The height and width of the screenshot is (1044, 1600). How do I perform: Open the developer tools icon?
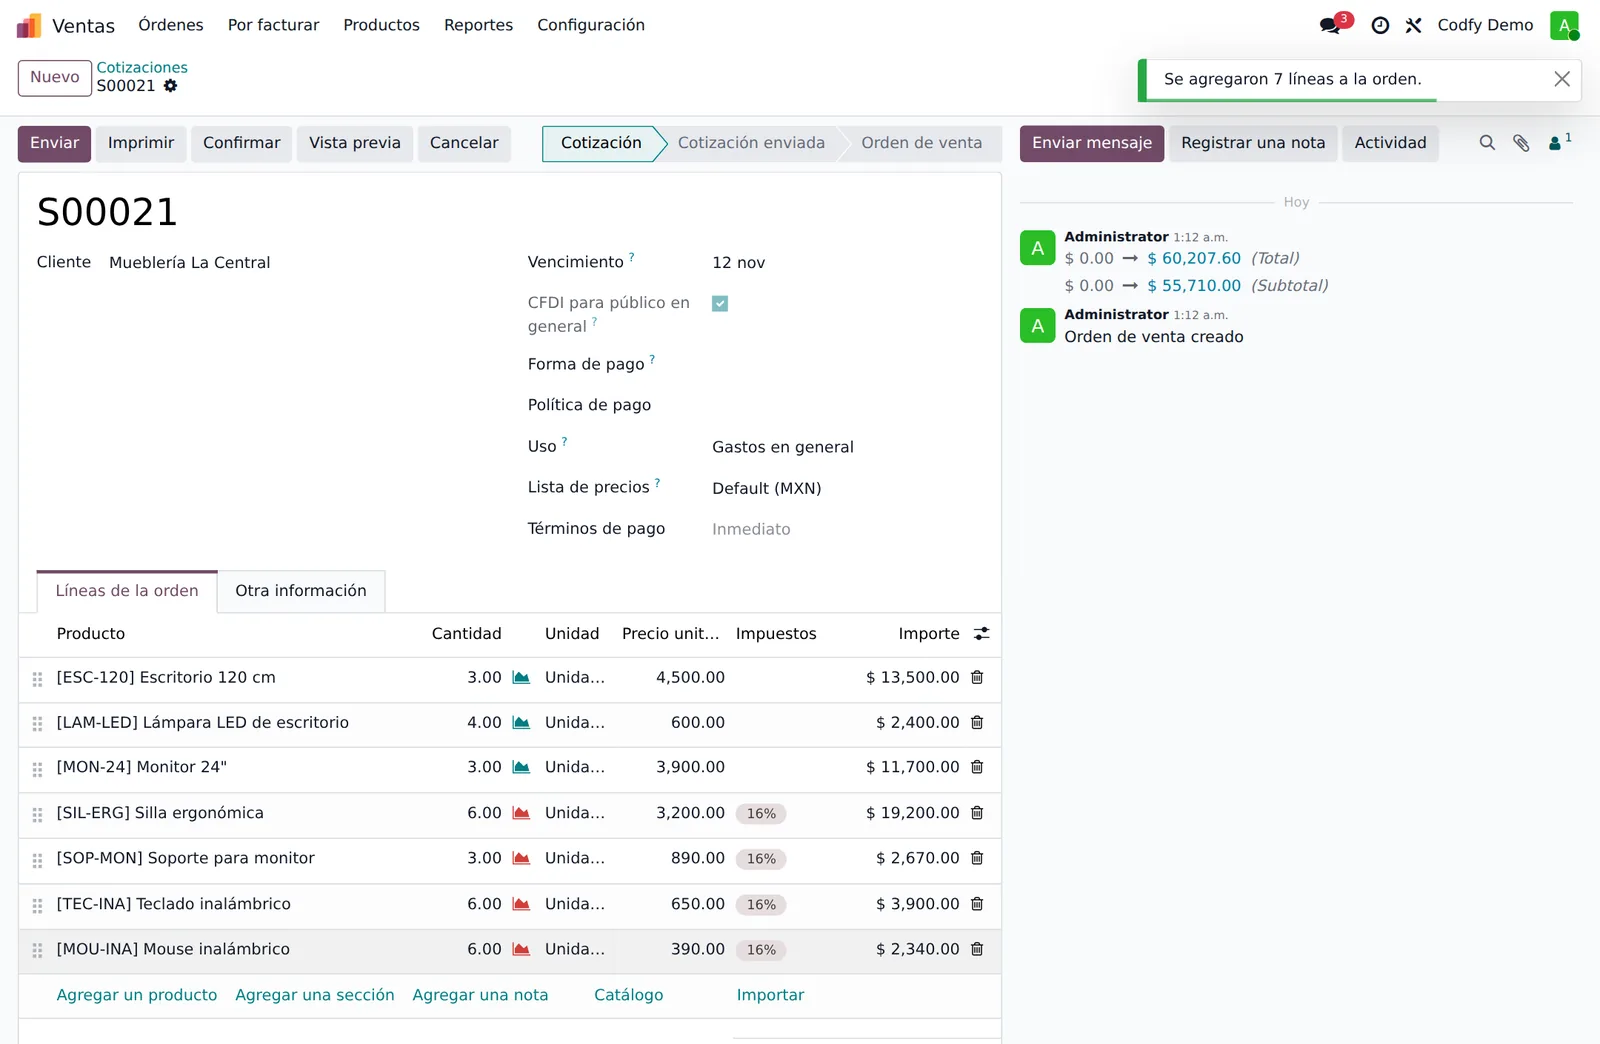pyautogui.click(x=1413, y=25)
